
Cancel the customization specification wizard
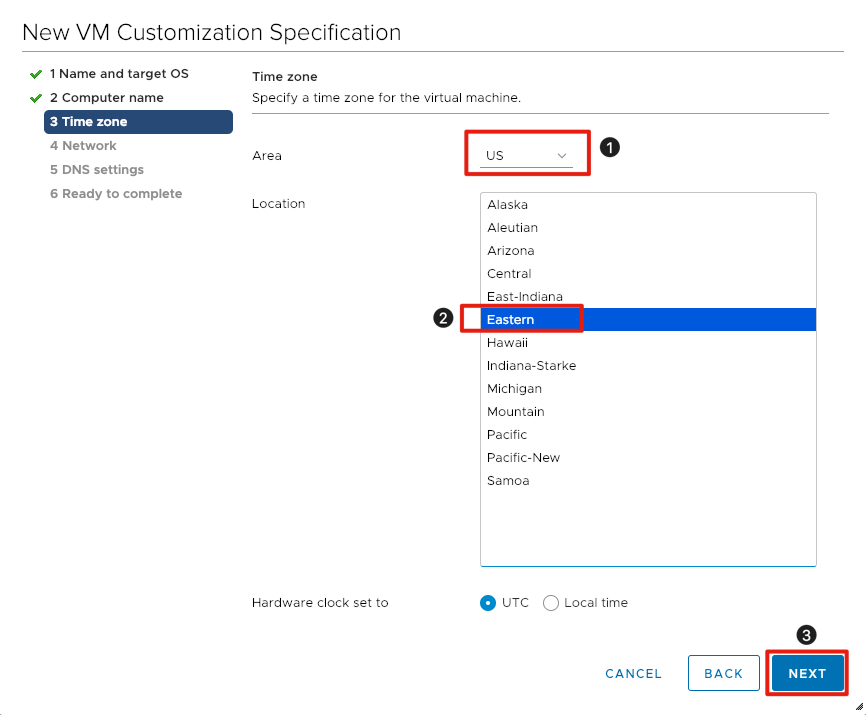[x=633, y=673]
